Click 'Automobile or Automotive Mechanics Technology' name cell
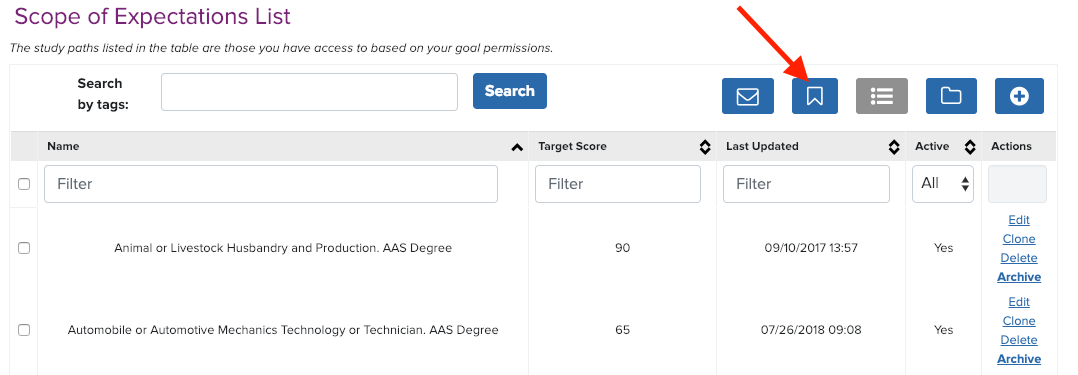The width and height of the screenshot is (1078, 375). pyautogui.click(x=283, y=330)
